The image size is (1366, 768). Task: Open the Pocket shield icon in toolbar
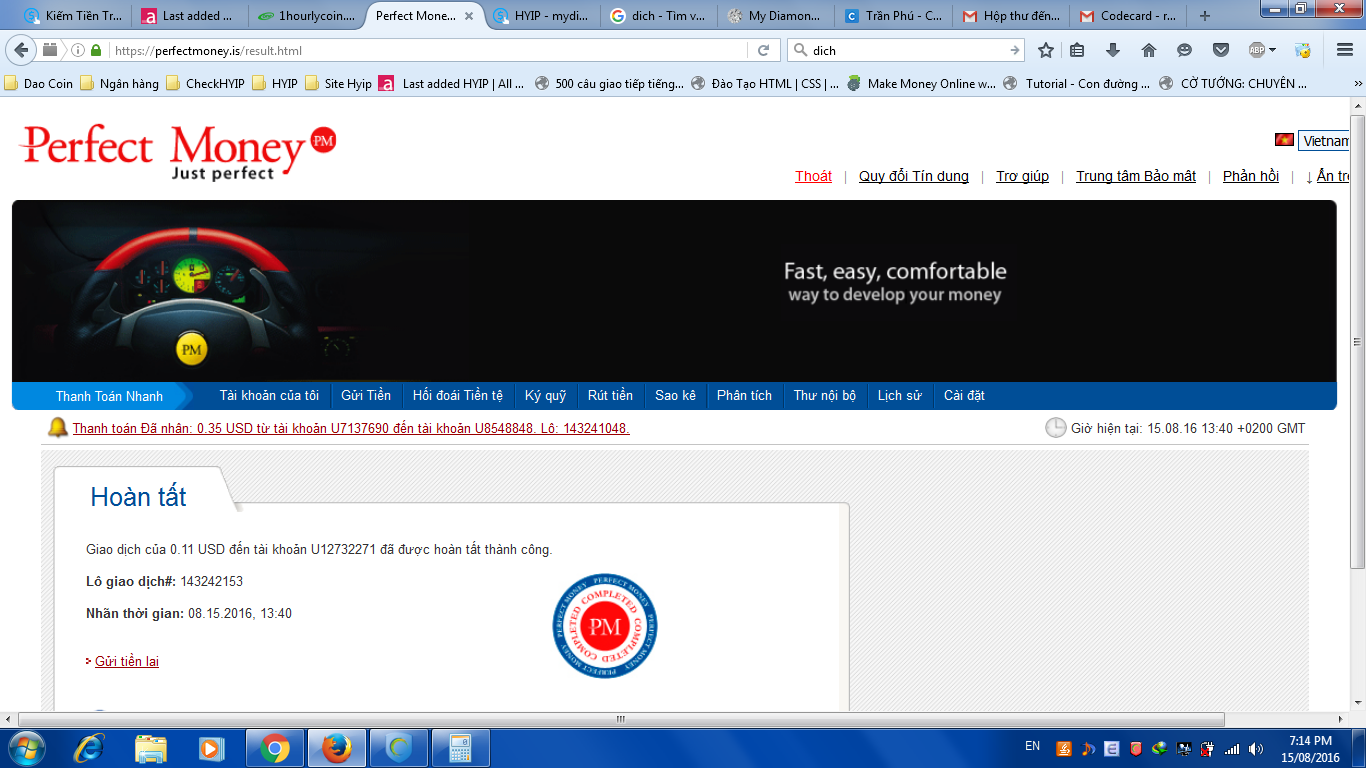(1221, 50)
